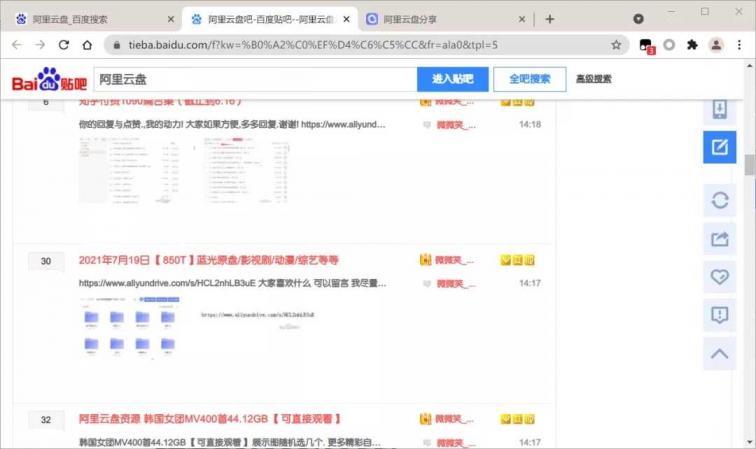
Task: Switch to the 阿里云盘_百度搜索 tab
Action: pos(94,19)
